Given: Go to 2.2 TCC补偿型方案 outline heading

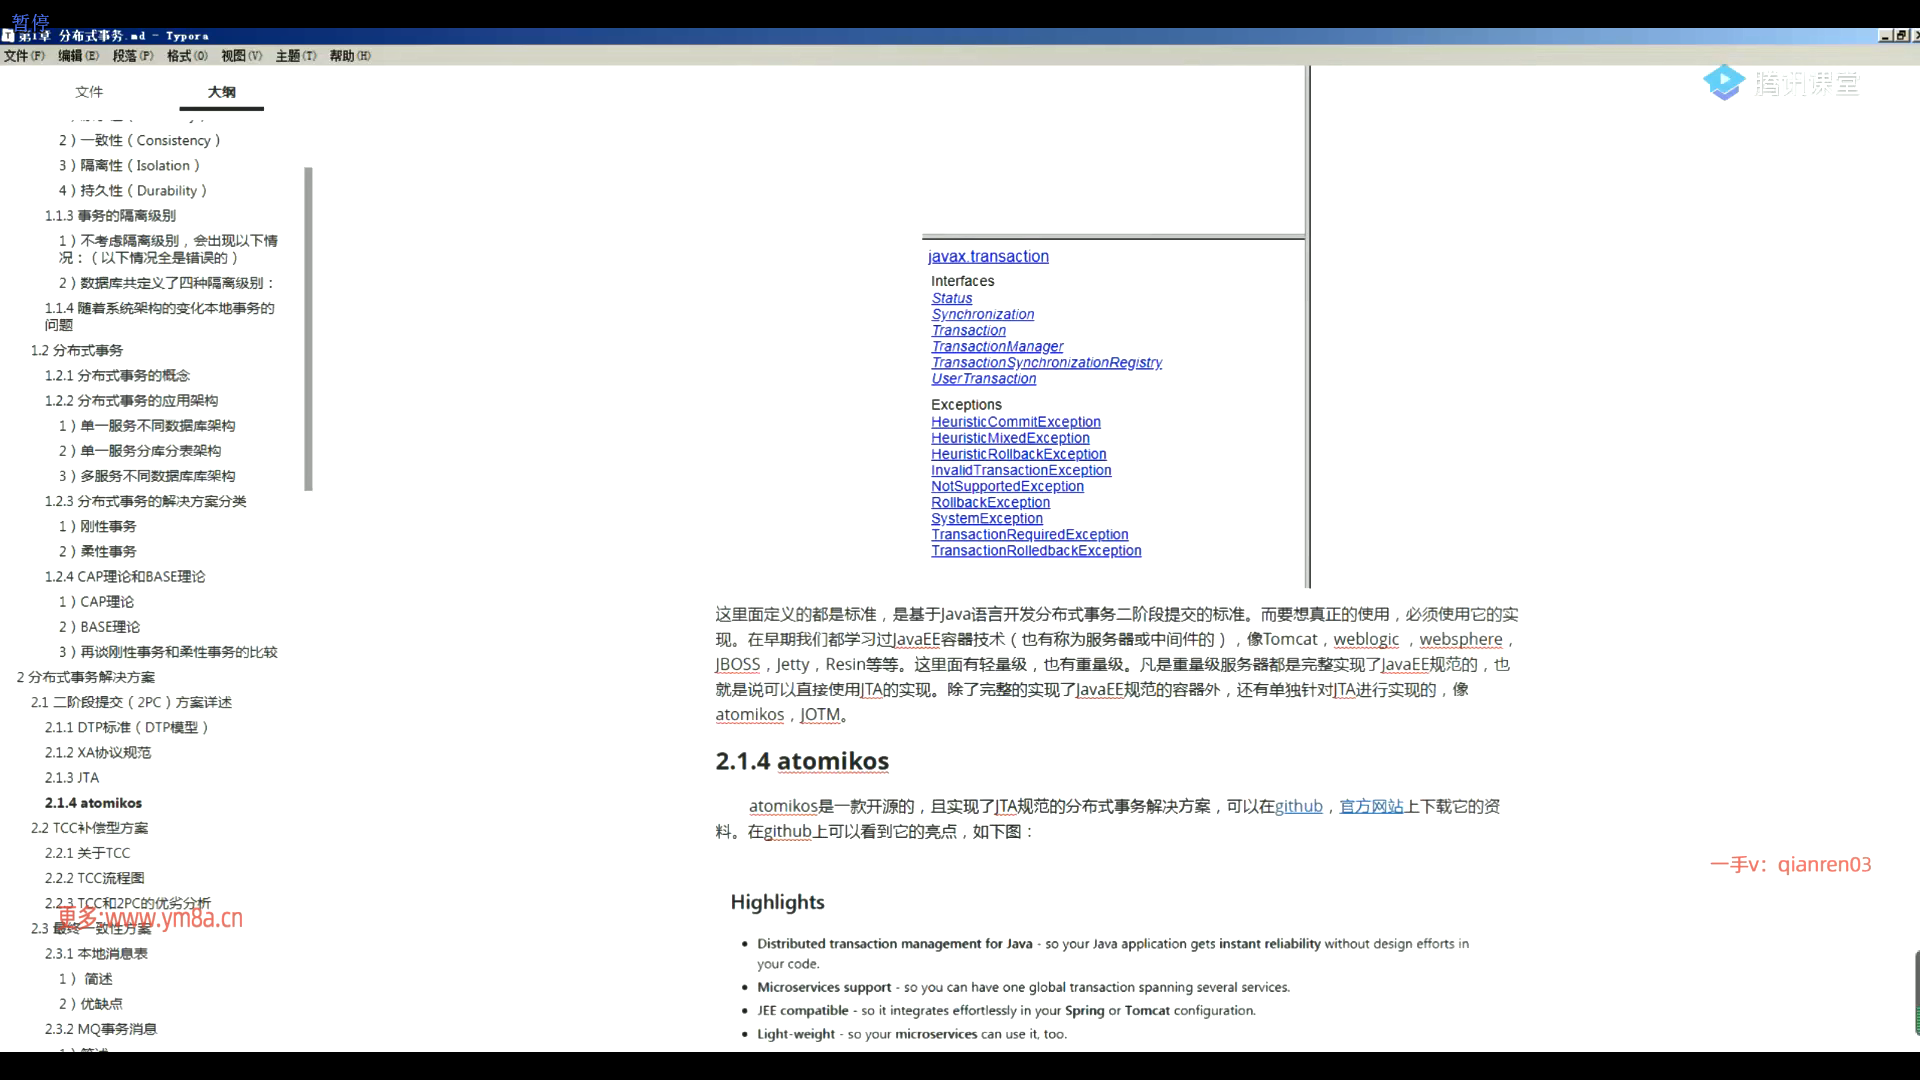Looking at the screenshot, I should click(x=89, y=828).
